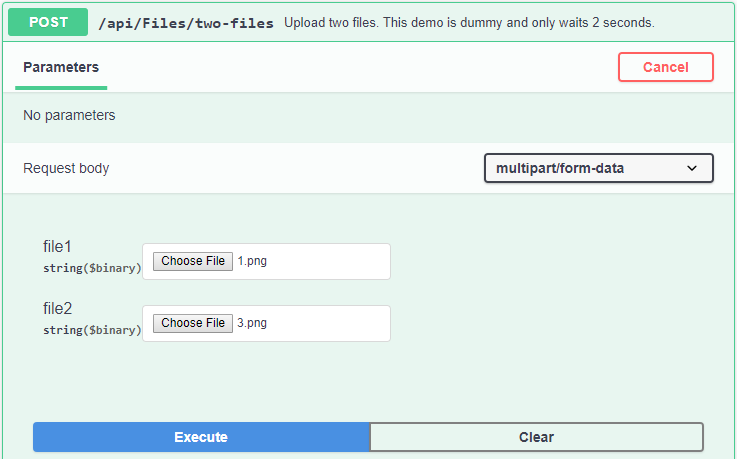Click the file1 field label
The height and width of the screenshot is (459, 737).
point(57,246)
